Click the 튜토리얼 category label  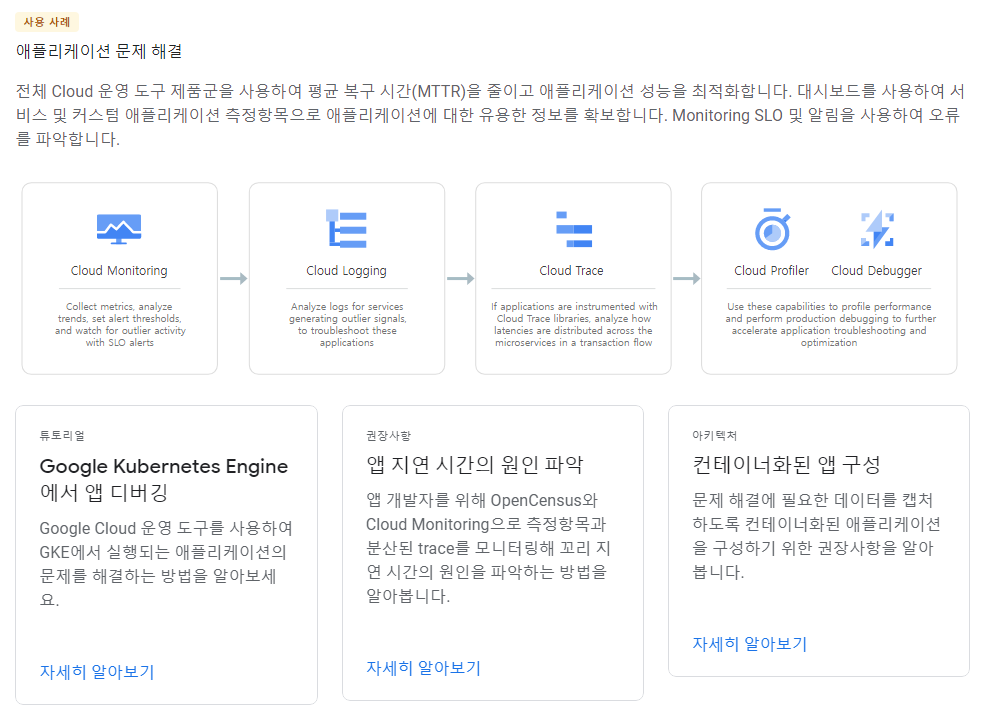[x=62, y=436]
